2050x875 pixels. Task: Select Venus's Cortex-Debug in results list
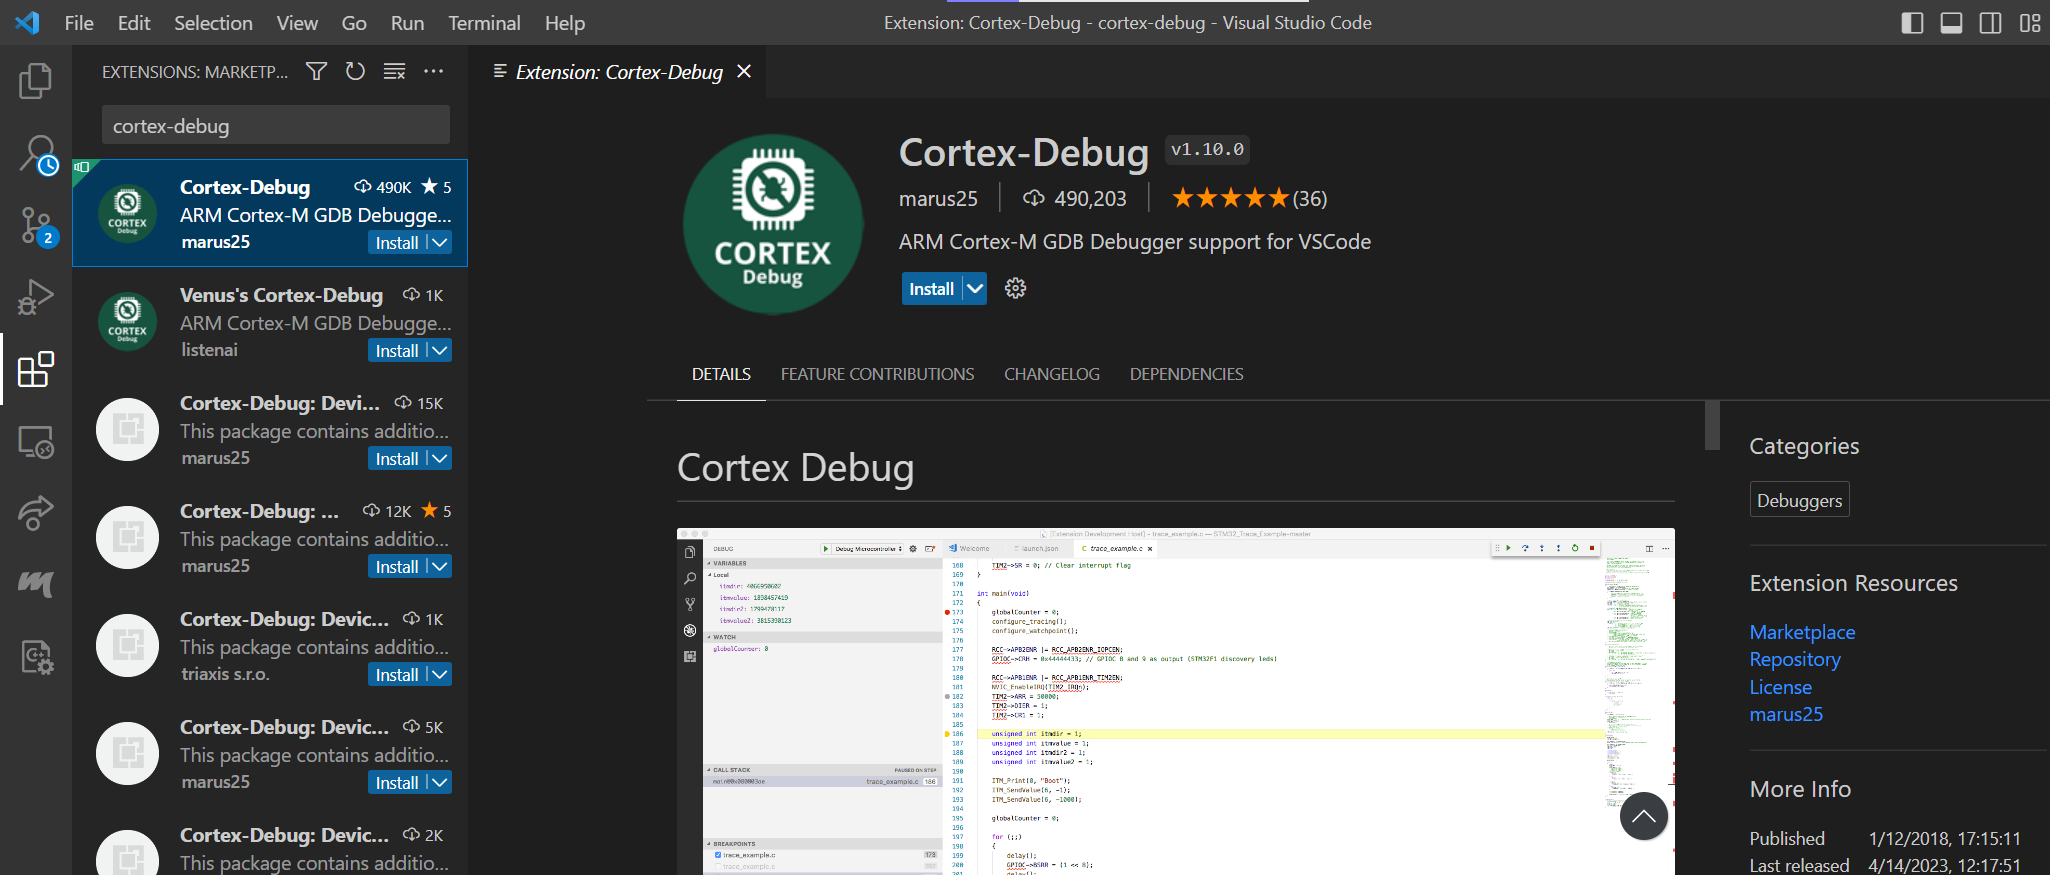[270, 321]
